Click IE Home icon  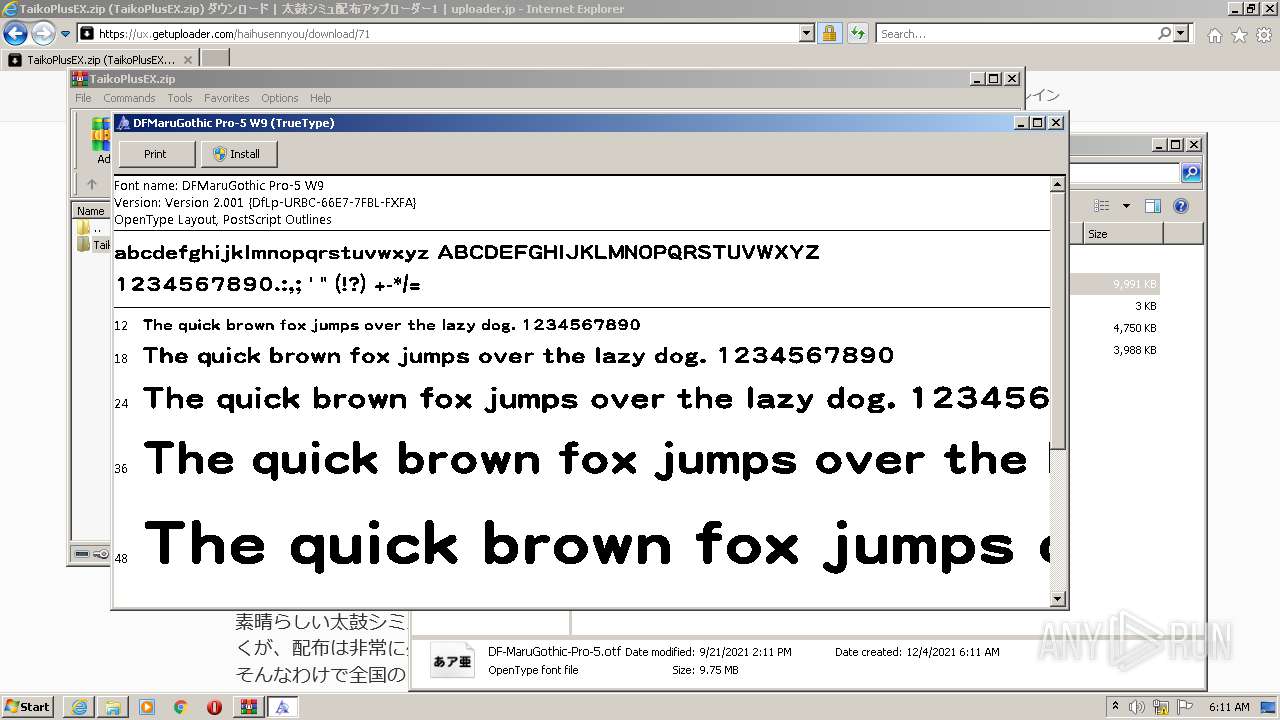point(1214,35)
